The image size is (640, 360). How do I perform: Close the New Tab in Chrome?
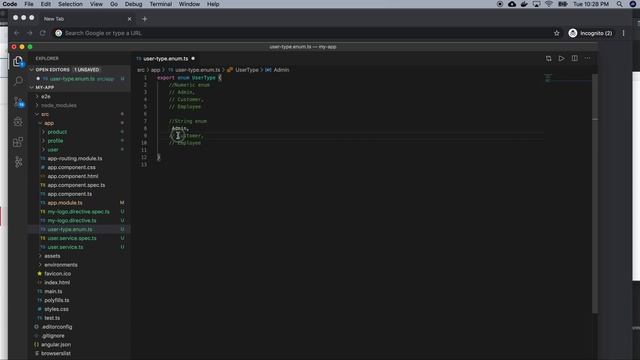(129, 19)
